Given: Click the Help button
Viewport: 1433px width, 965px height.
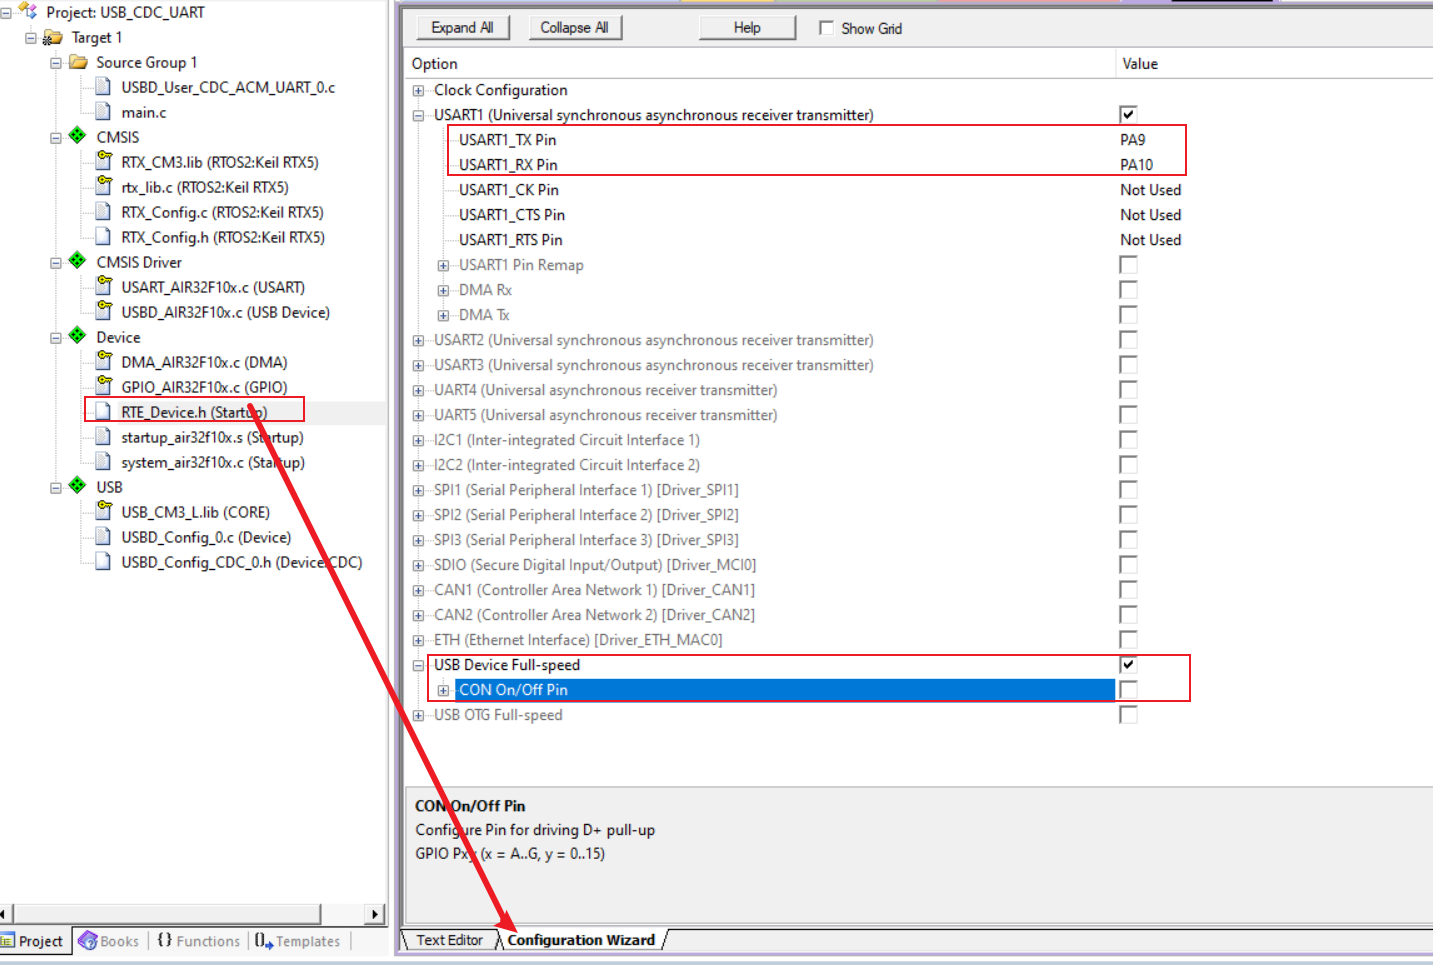Looking at the screenshot, I should coord(747,28).
